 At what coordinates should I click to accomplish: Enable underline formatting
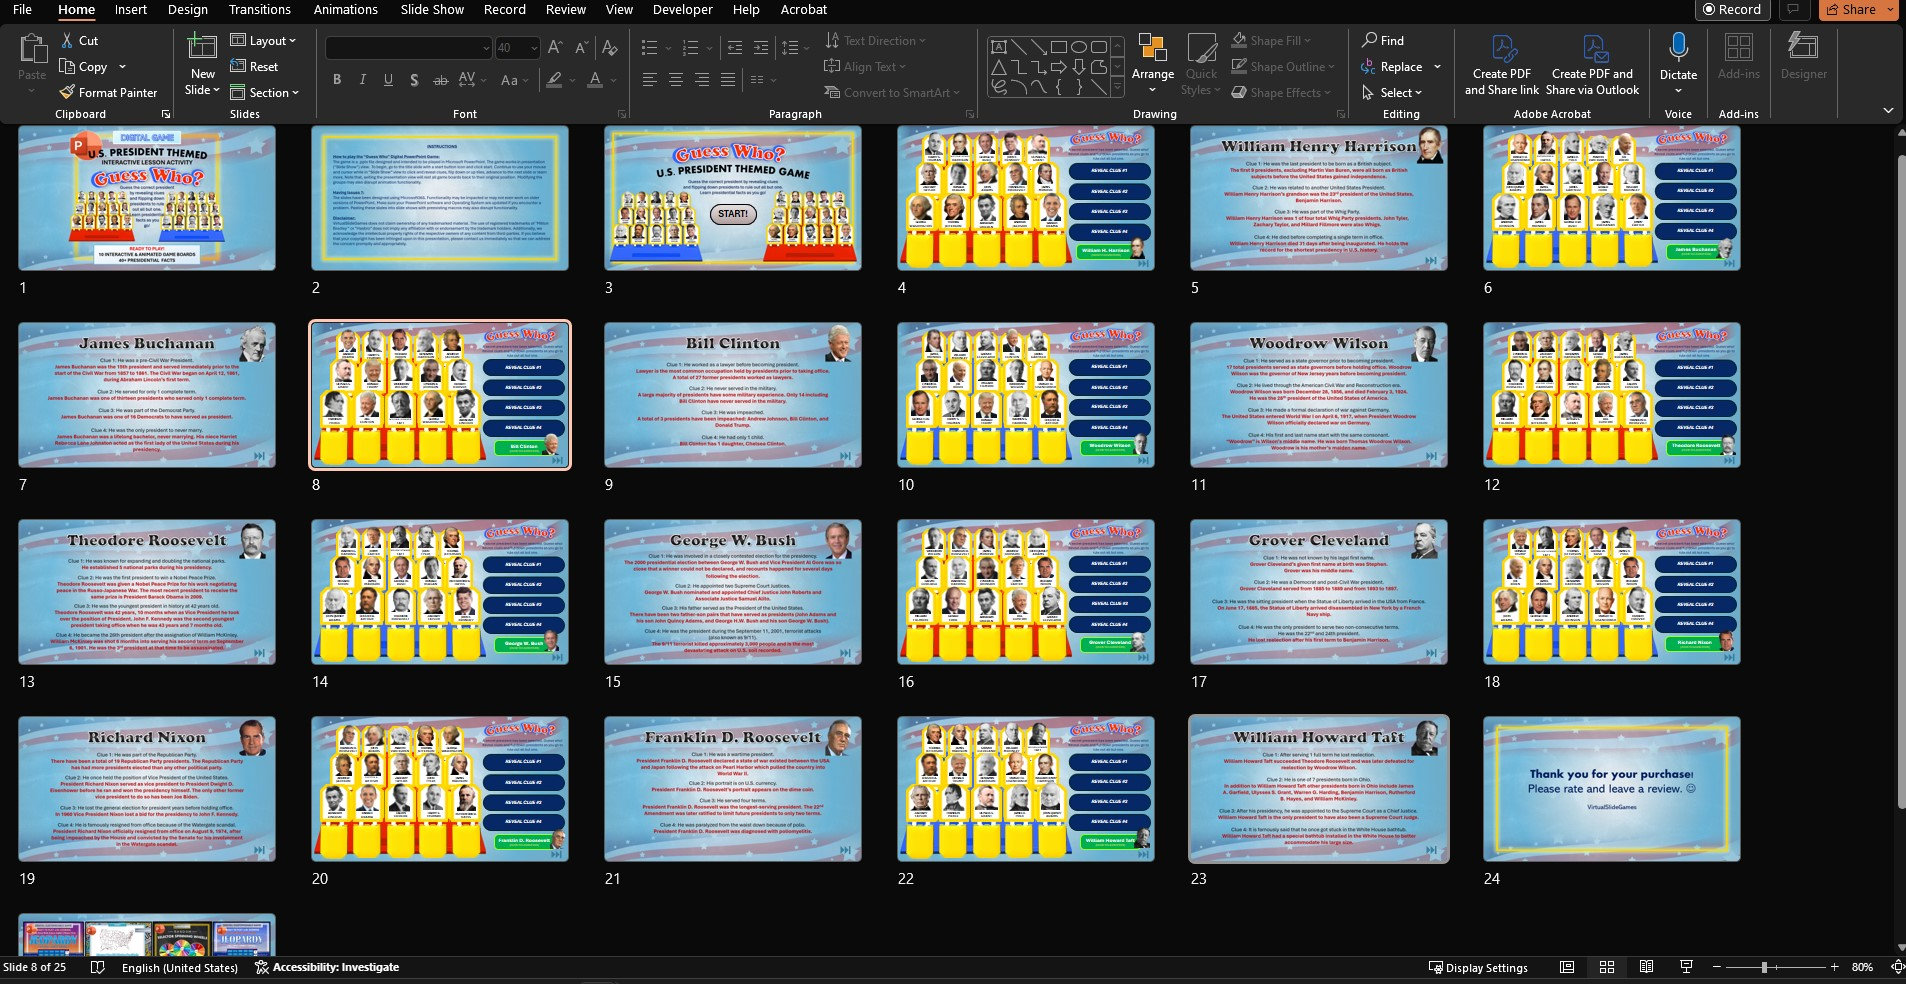(387, 80)
